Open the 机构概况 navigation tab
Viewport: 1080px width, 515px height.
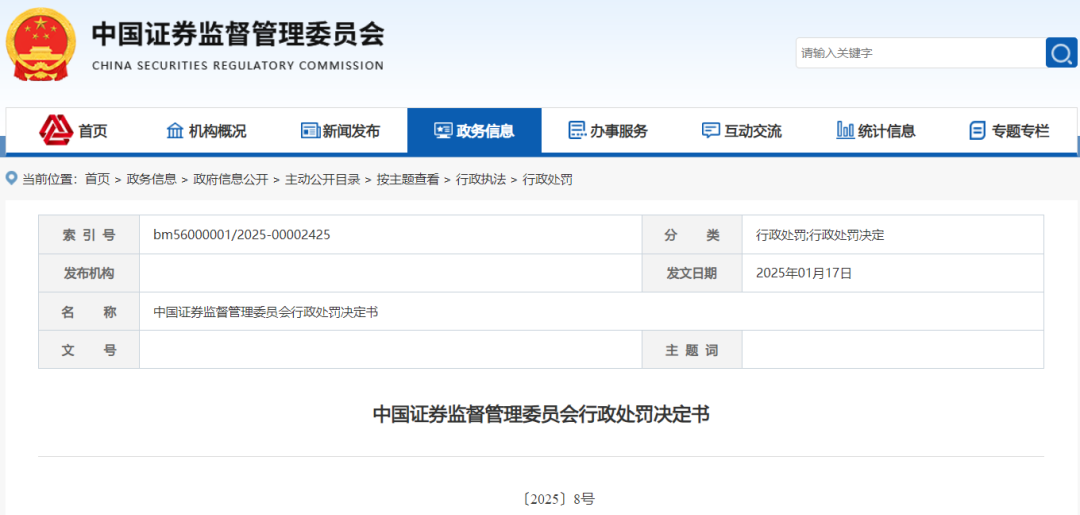click(207, 130)
